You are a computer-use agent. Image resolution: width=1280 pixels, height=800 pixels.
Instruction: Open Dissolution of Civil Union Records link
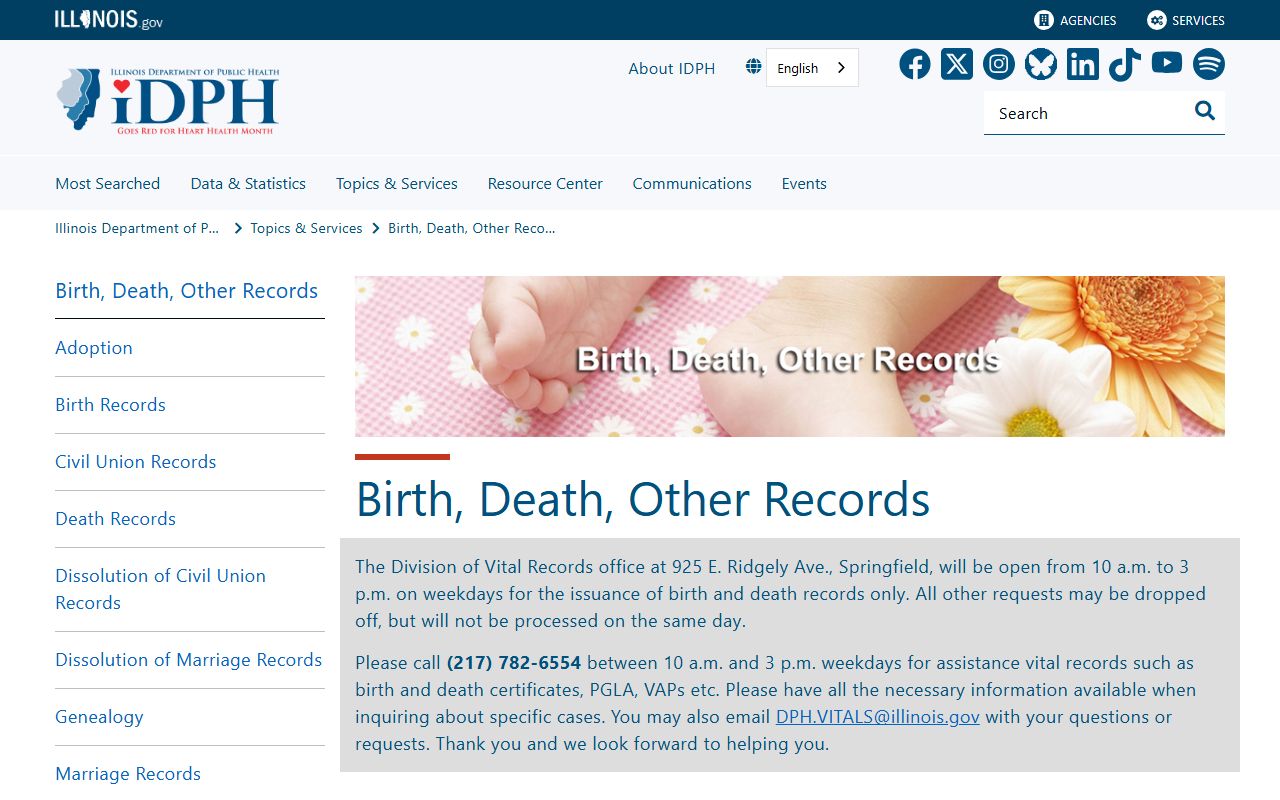tap(160, 589)
